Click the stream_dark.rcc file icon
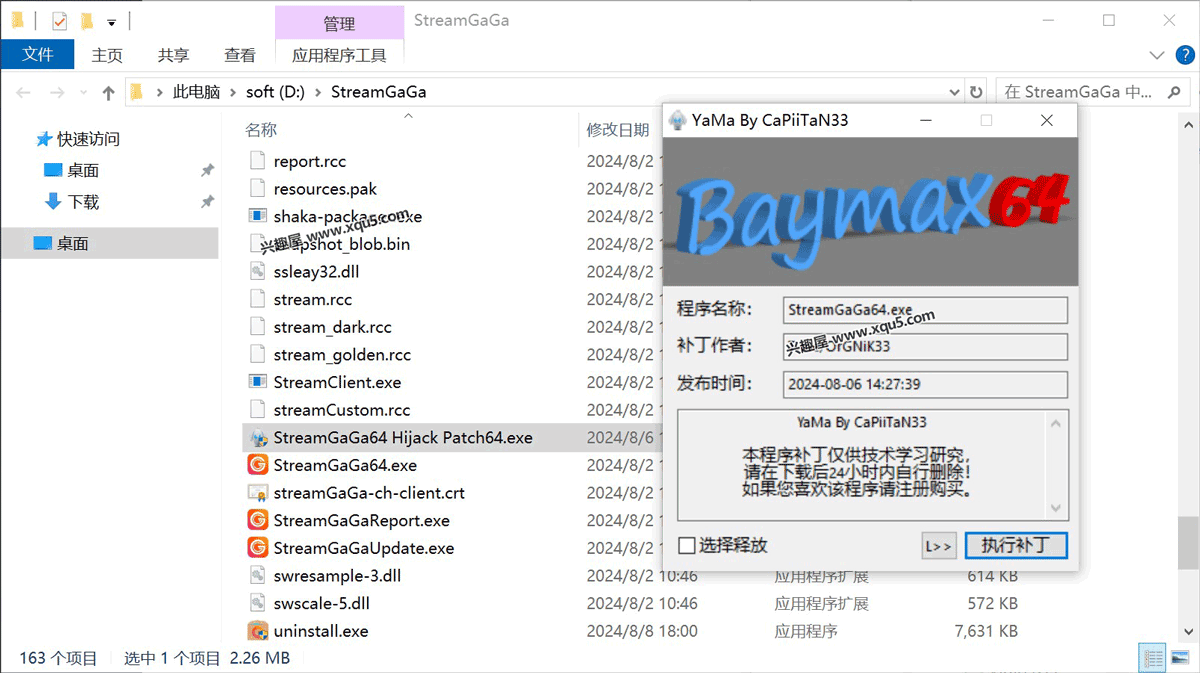 [x=258, y=327]
